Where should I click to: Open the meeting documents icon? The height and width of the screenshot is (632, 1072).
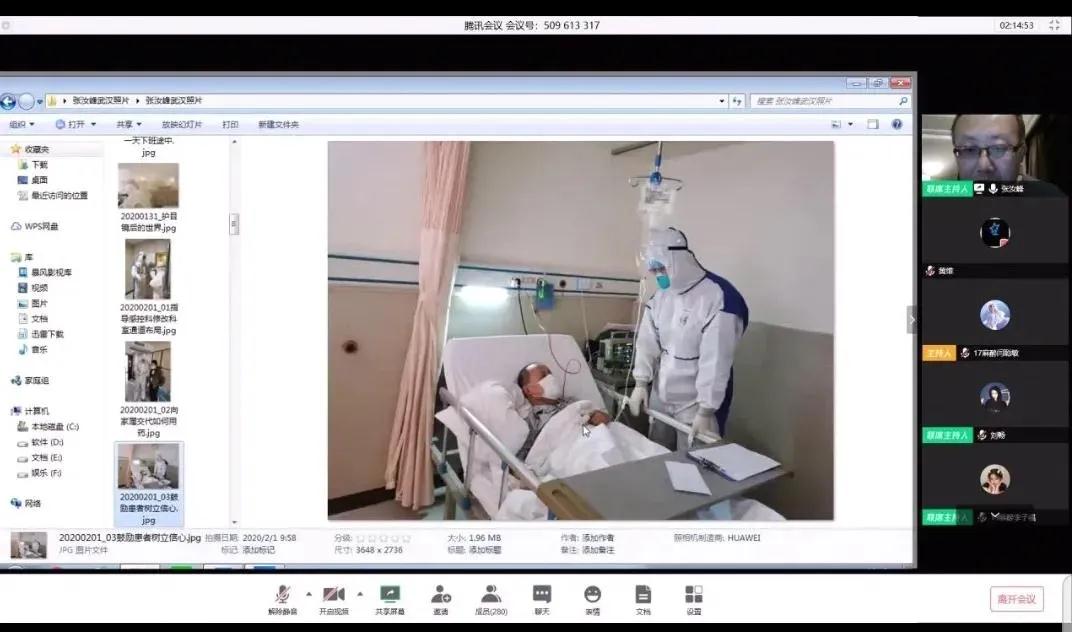643,597
